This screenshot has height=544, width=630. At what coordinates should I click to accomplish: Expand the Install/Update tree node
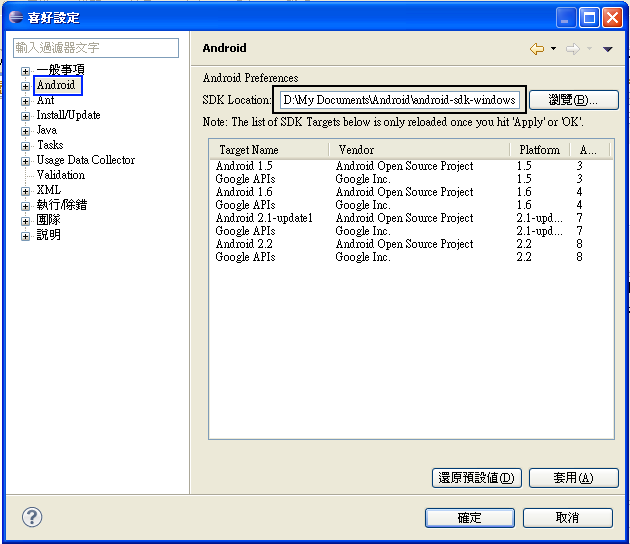pyautogui.click(x=25, y=116)
